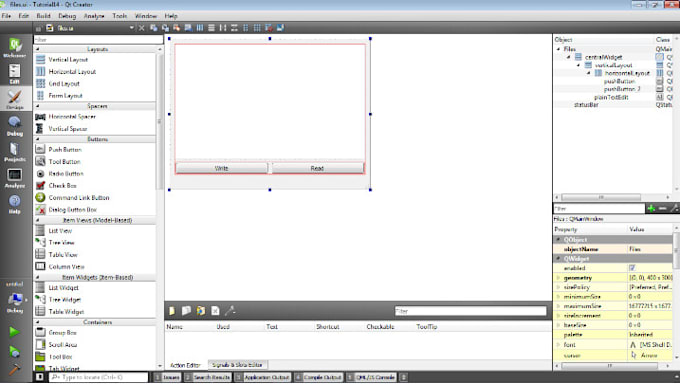Collapse the Layouts widget category
The height and width of the screenshot is (384, 680).
pyautogui.click(x=37, y=49)
